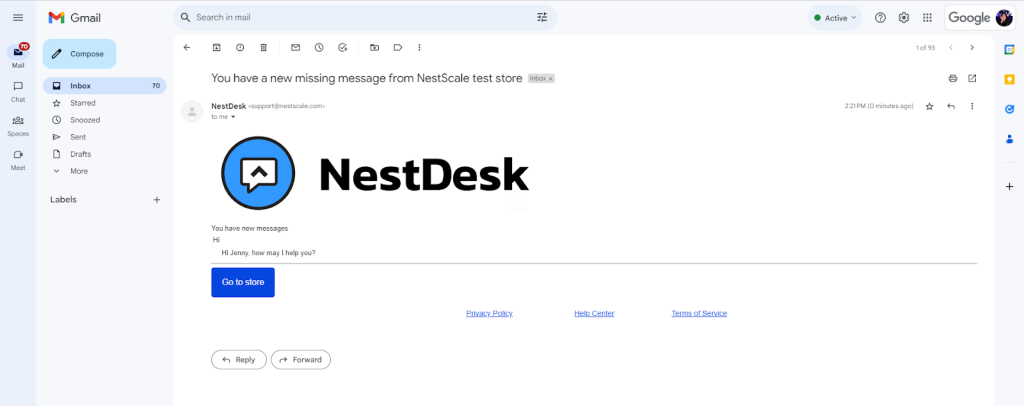Click the Gmail logo
Viewport: 1024px width, 406px height.
tap(74, 18)
